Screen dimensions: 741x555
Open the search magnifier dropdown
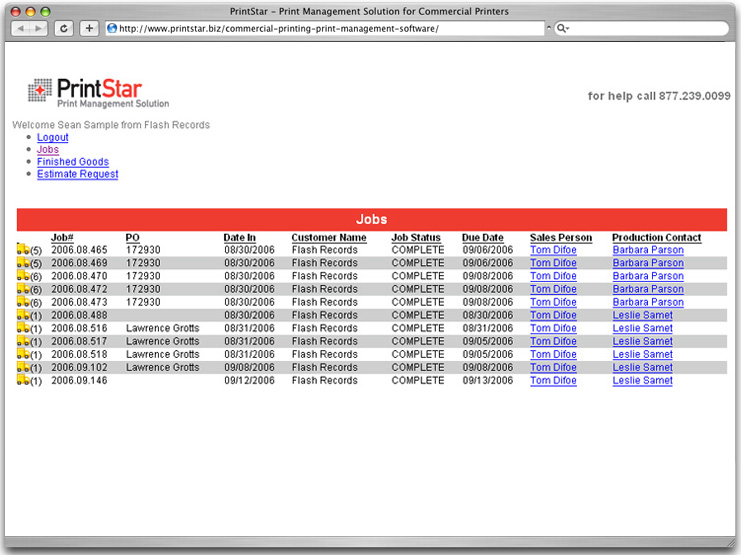click(562, 28)
